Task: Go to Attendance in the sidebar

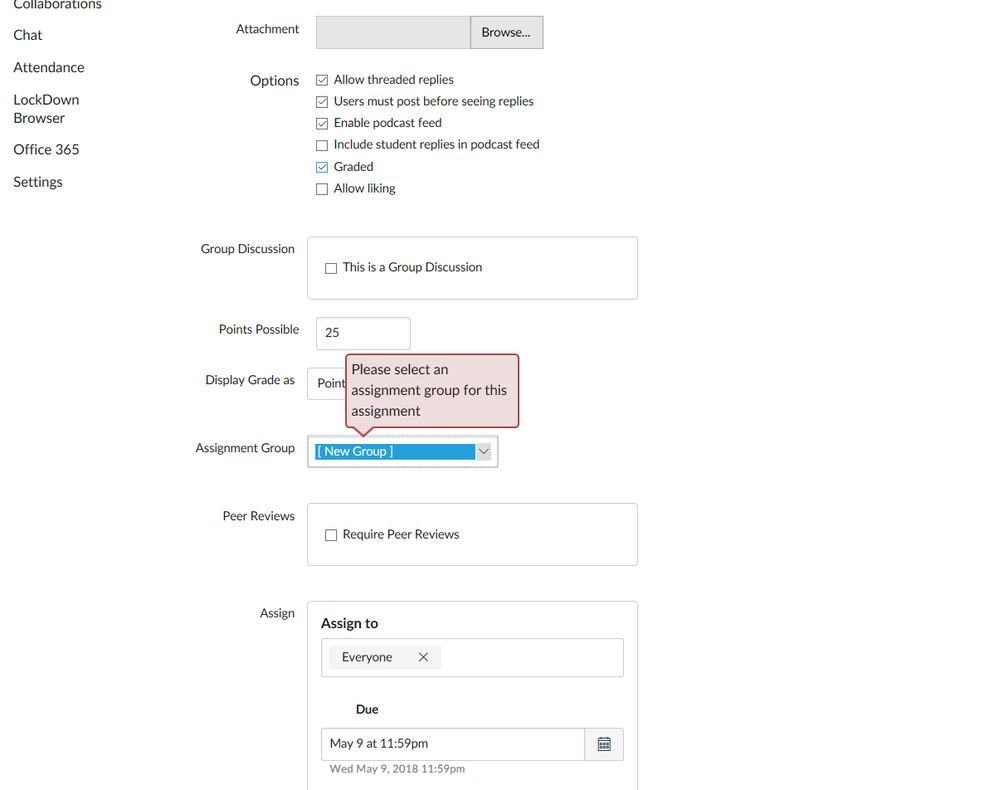Action: (49, 68)
